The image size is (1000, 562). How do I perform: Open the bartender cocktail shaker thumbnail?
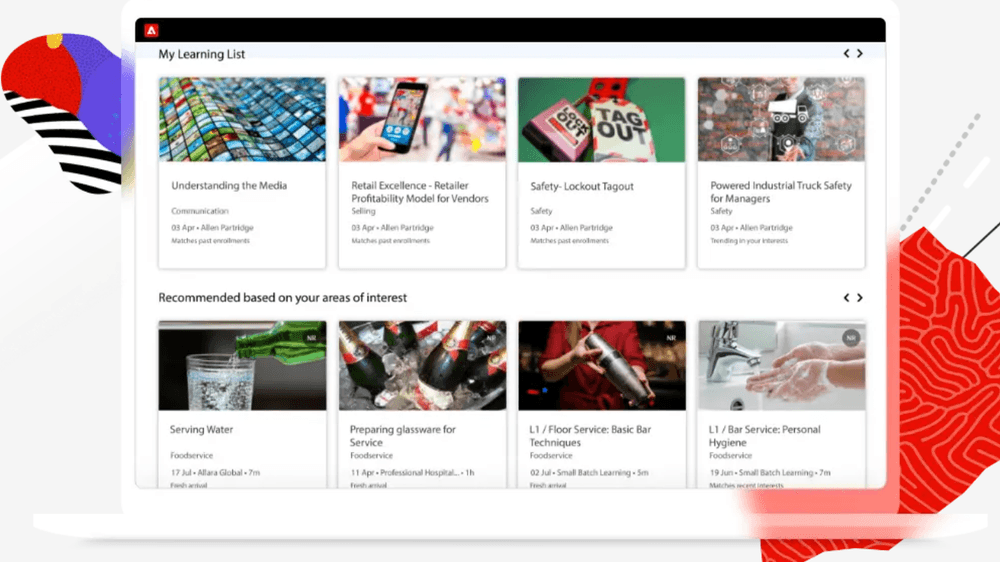(601, 365)
